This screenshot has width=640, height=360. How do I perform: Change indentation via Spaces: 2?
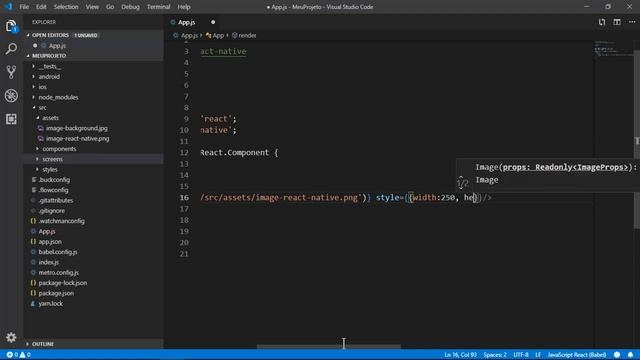click(495, 355)
